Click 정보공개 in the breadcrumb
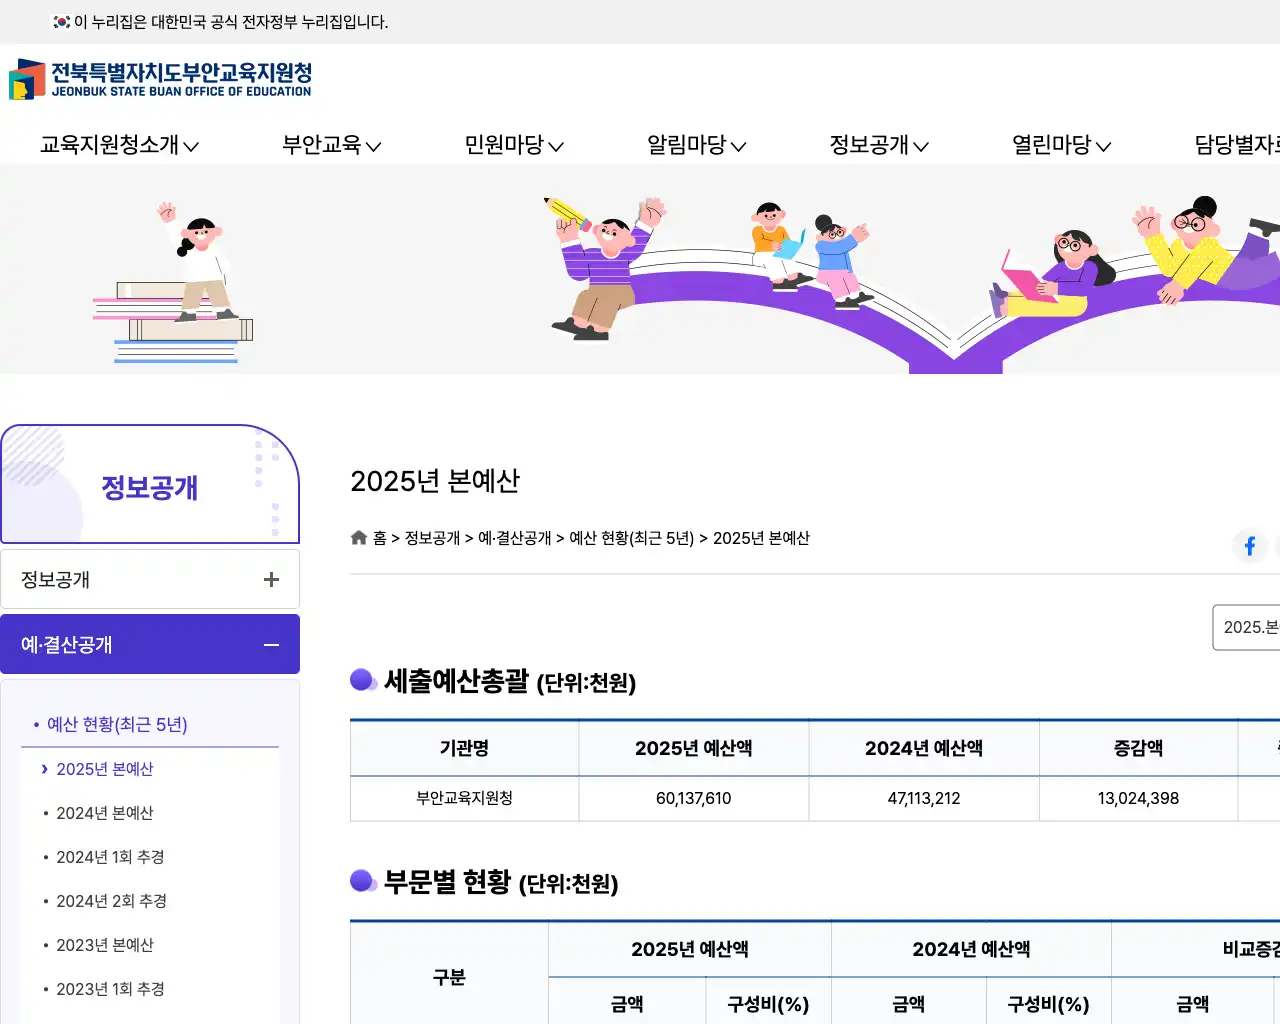Screen dimensions: 1280x1024 (432, 538)
